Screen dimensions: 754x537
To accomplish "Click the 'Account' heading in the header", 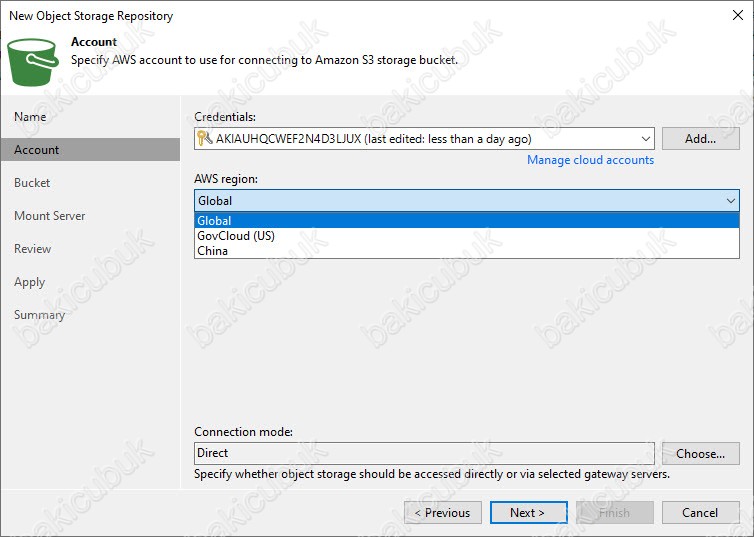I will pos(94,42).
